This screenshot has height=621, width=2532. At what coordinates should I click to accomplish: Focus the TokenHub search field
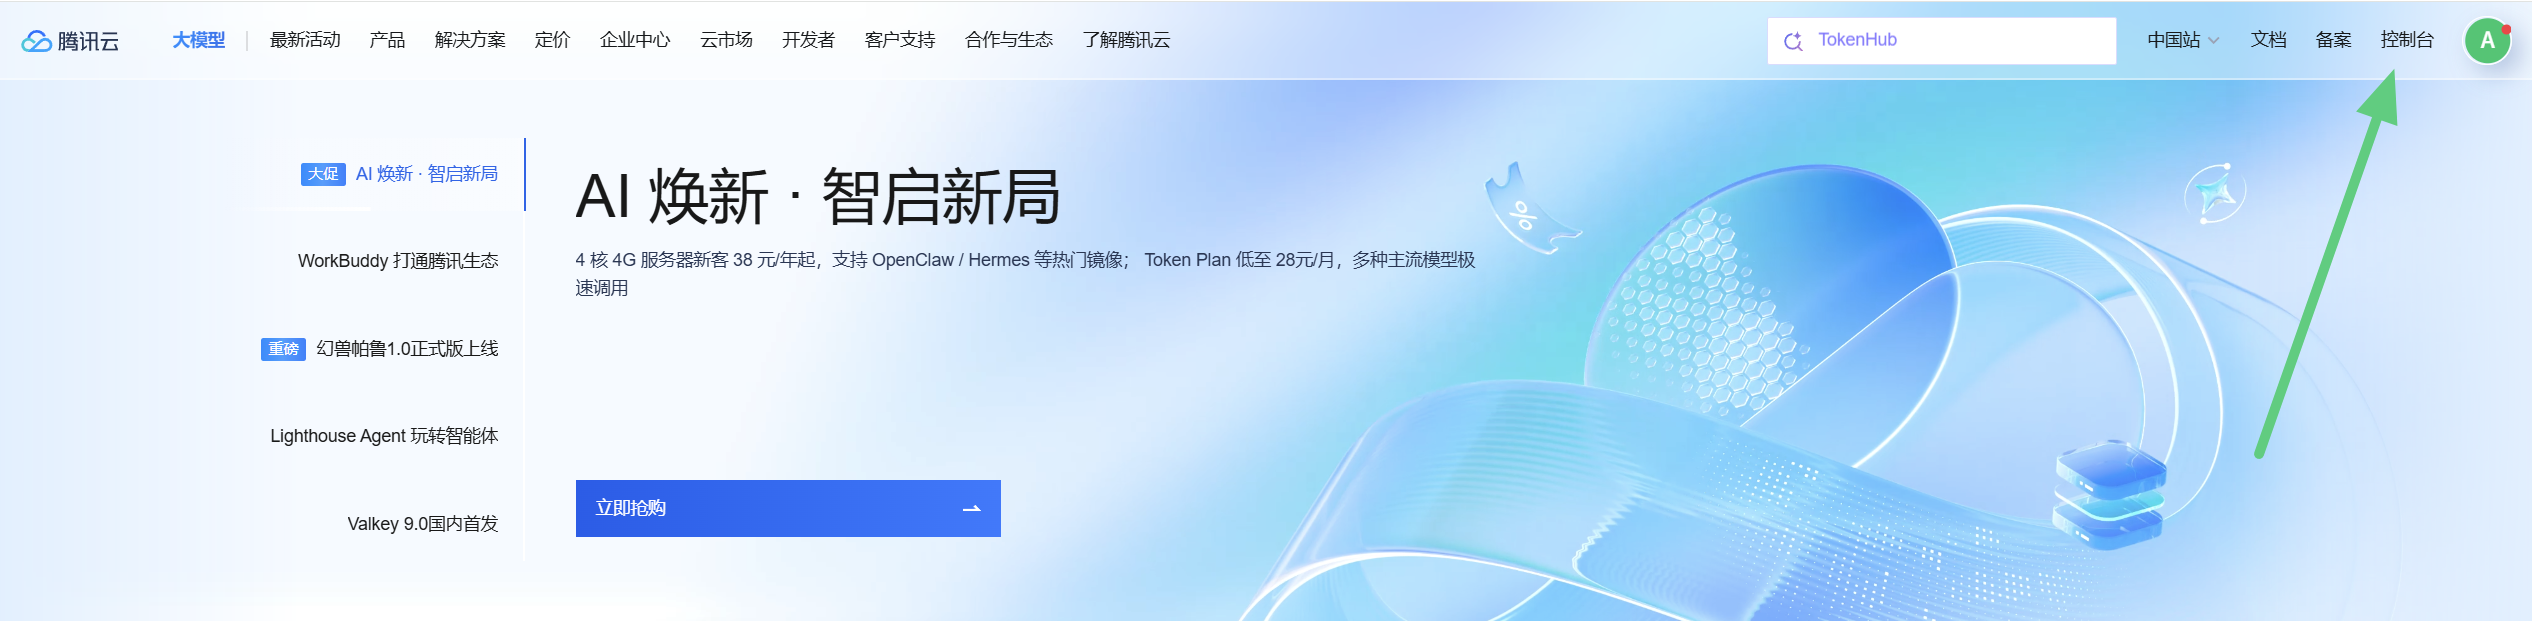(x=1941, y=41)
